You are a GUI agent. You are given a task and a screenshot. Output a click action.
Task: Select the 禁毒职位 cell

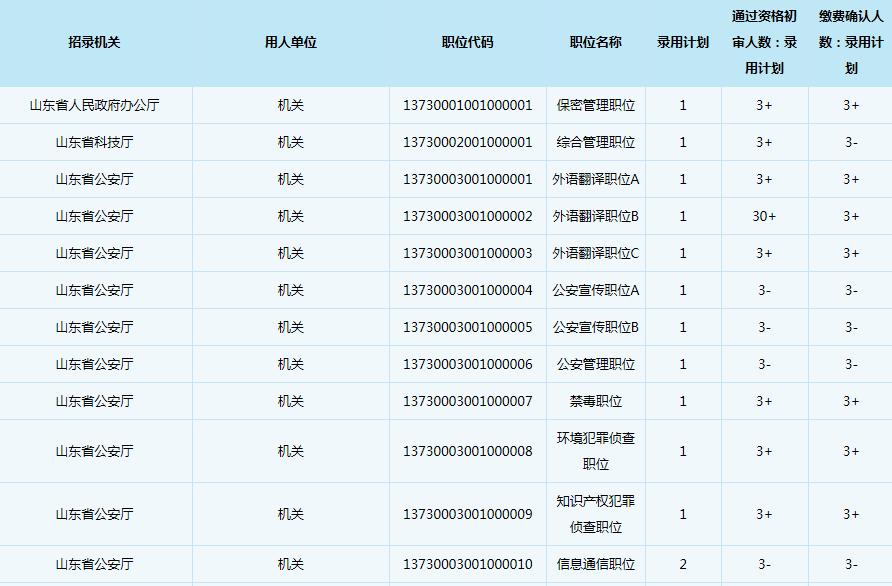point(596,401)
